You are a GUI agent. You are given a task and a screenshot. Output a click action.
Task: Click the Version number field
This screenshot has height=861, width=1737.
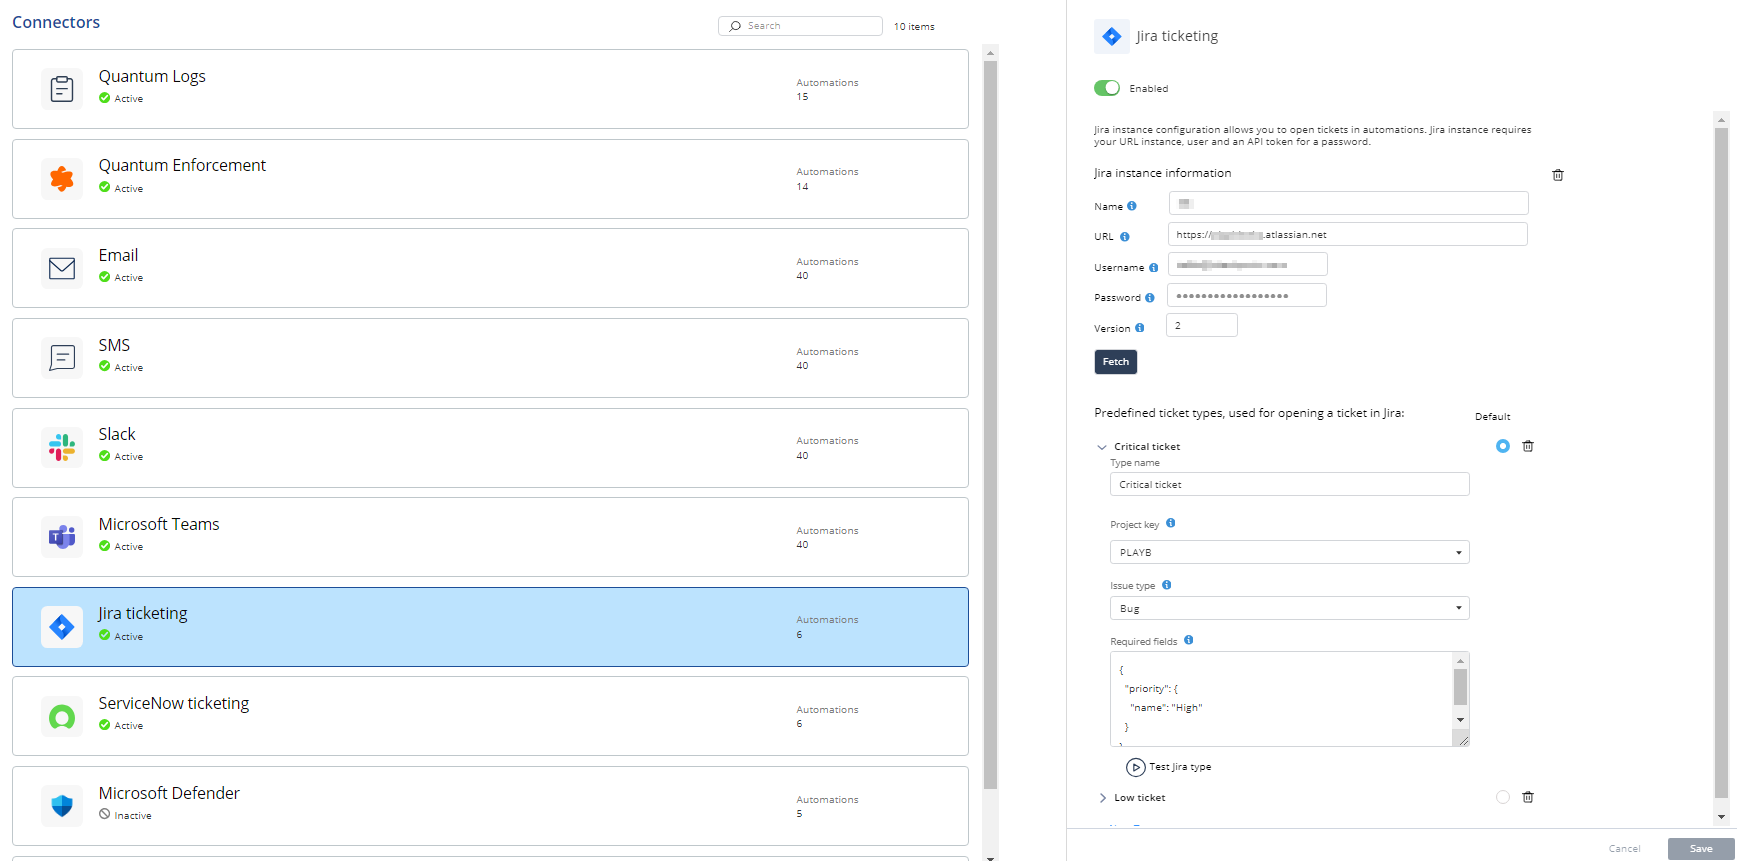tap(1202, 325)
